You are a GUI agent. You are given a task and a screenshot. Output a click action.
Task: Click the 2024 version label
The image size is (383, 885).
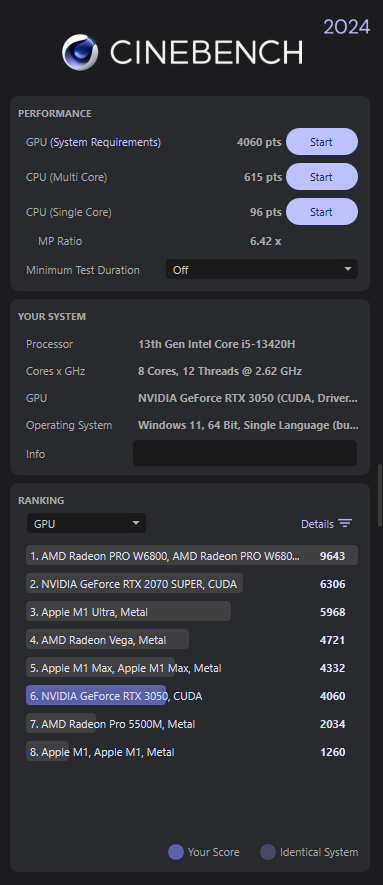pos(346,27)
